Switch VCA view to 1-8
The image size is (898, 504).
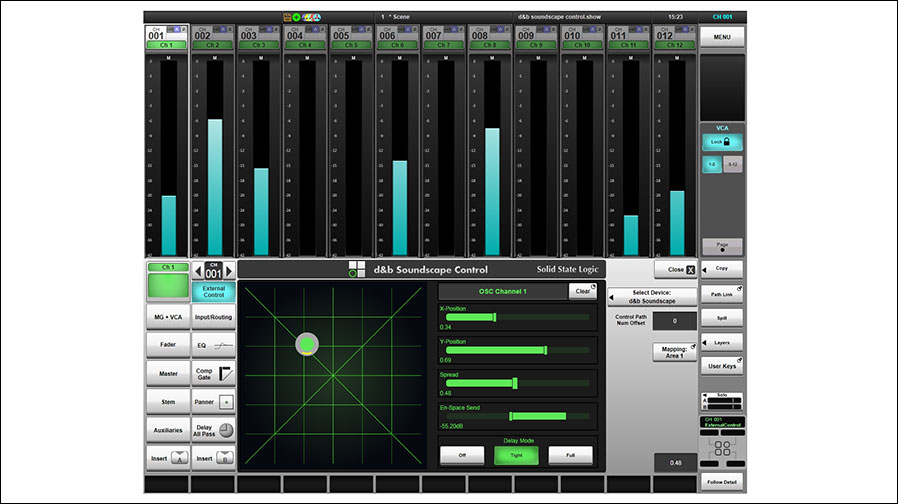click(x=712, y=164)
